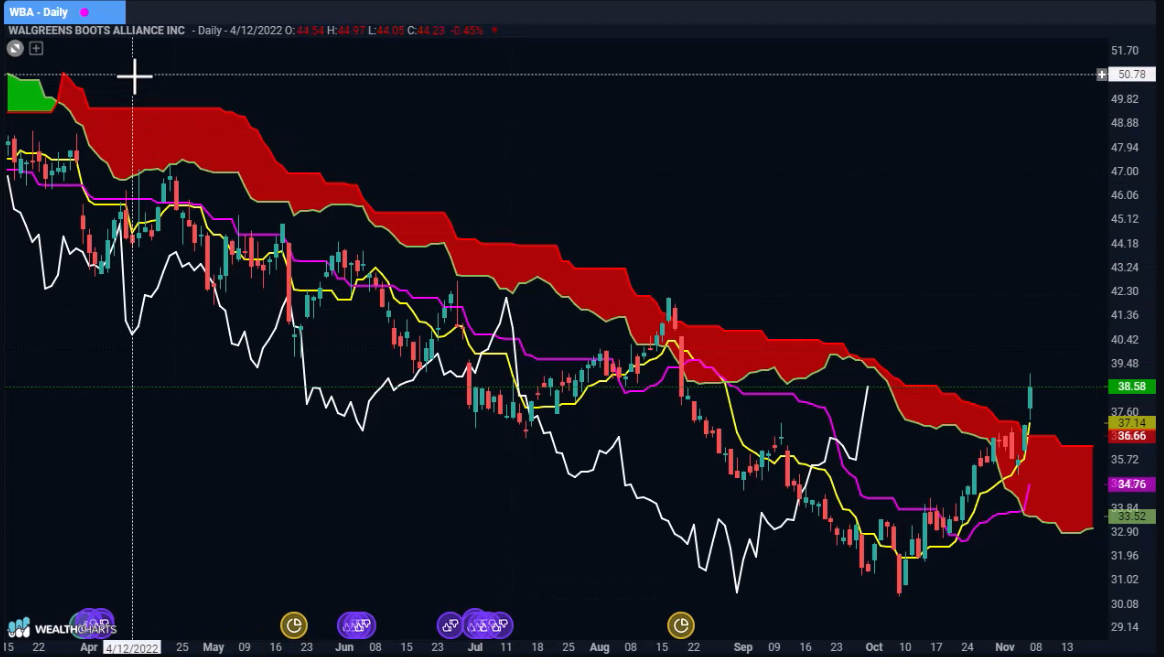Viewport: 1164px width, 657px height.
Task: Click the round gray hide-drawings icon
Action: pyautogui.click(x=15, y=48)
